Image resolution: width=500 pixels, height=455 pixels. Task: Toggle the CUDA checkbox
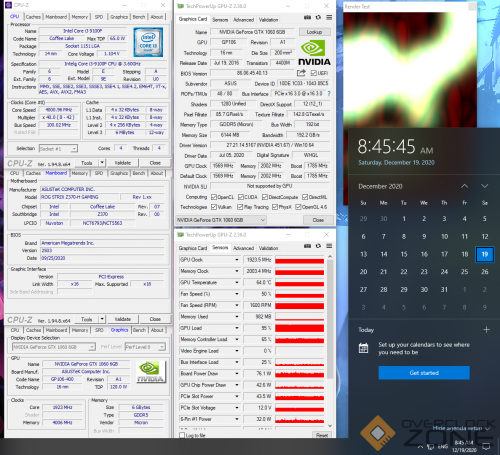[241, 197]
